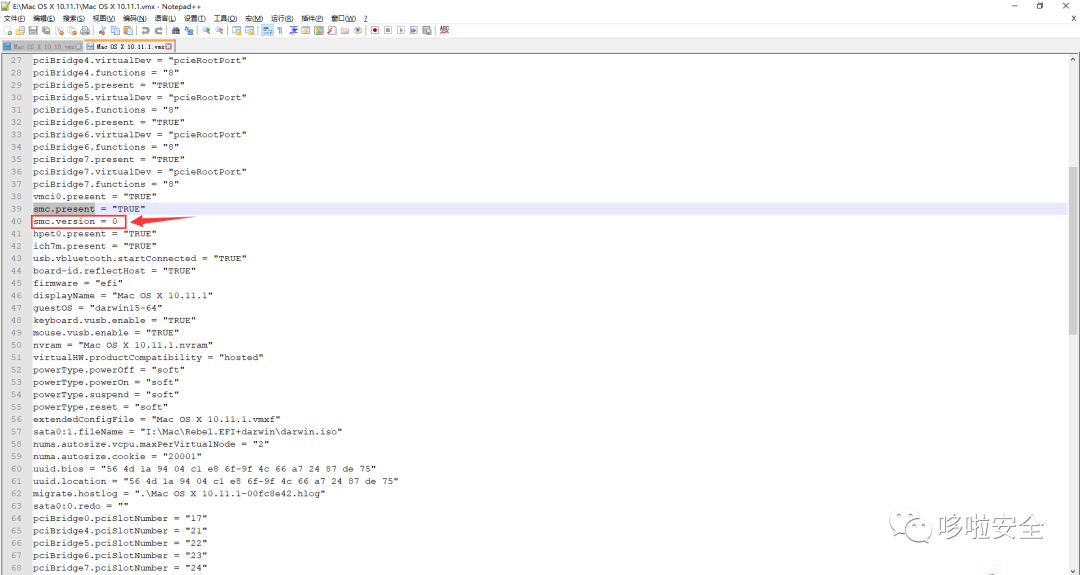Open the Replace dialog toolbar icon
This screenshot has height=575, width=1080.
pos(189,30)
